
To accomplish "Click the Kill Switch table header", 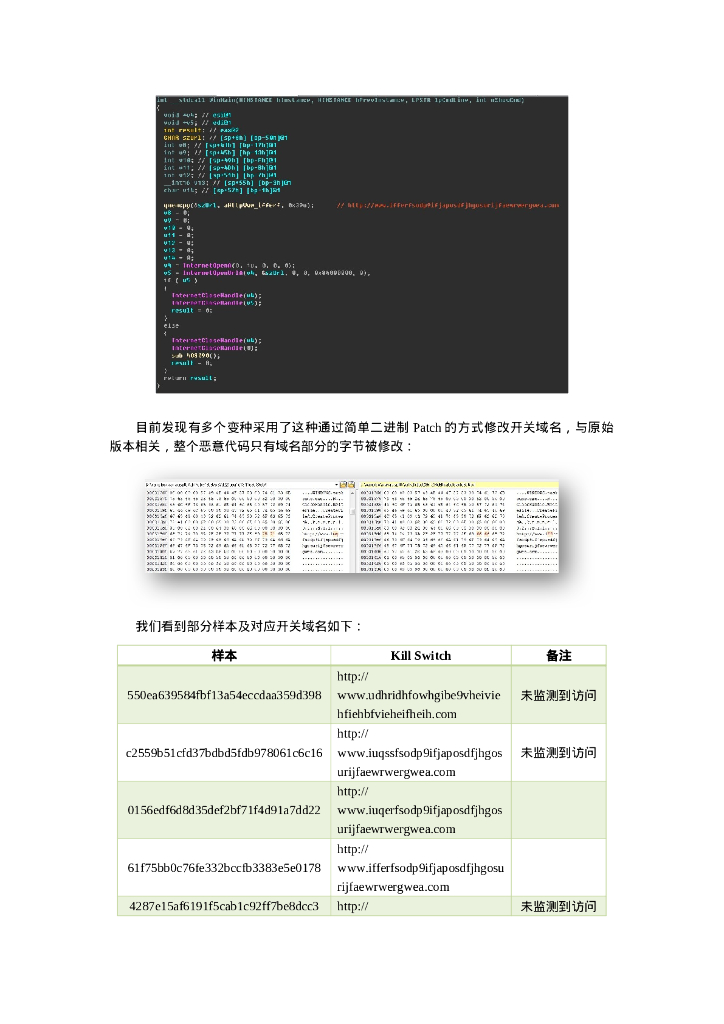I will [420, 656].
